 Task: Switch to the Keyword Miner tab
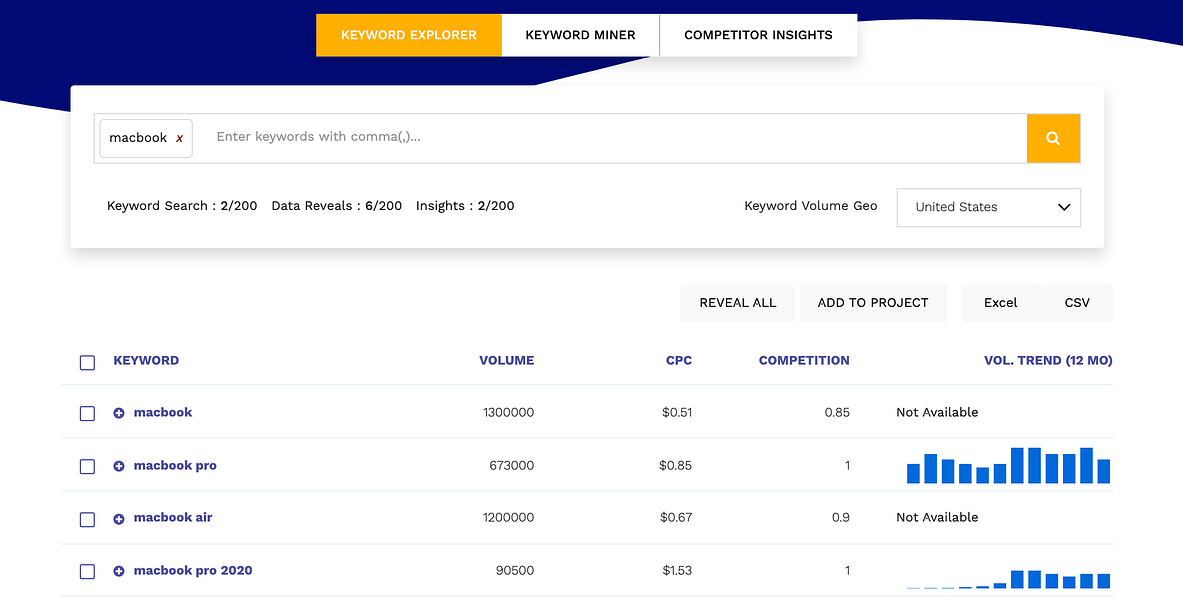coord(580,35)
